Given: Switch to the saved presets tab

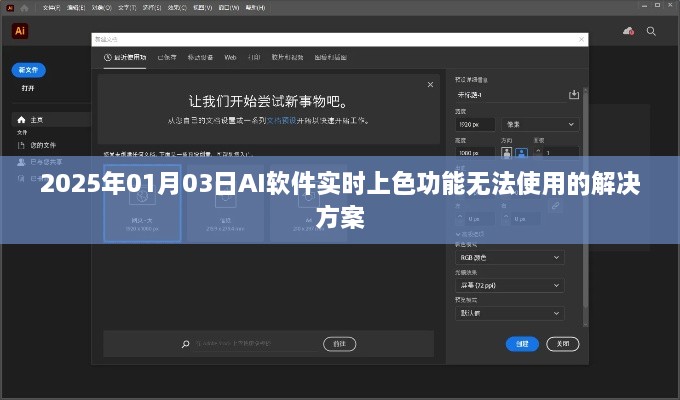Looking at the screenshot, I should point(167,57).
